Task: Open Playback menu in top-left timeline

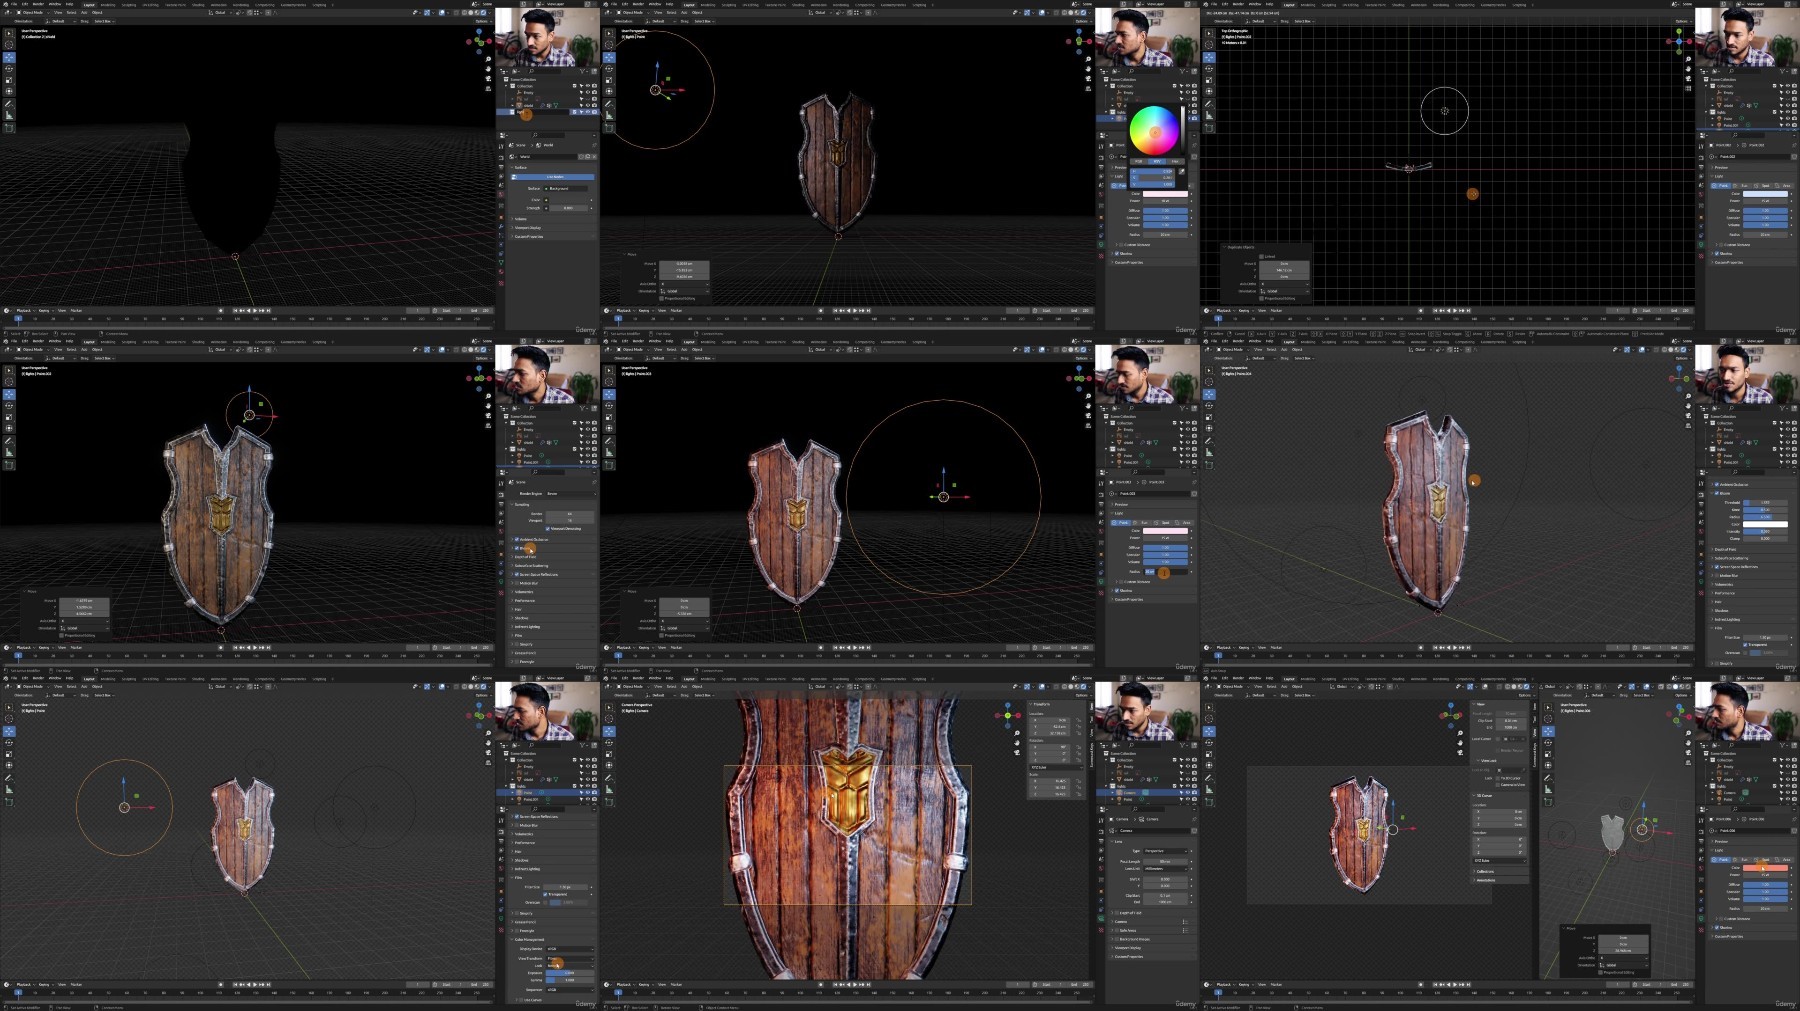Action: tap(24, 310)
